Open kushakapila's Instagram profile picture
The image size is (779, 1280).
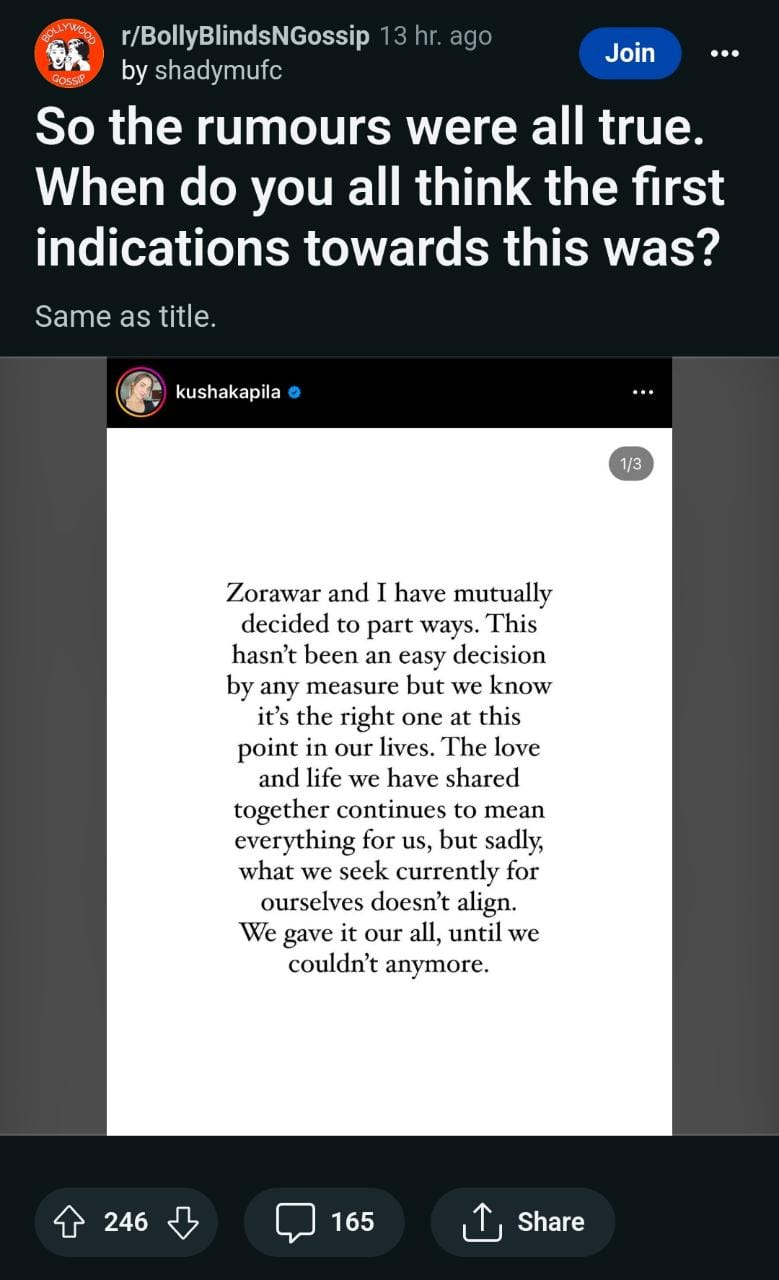coord(141,392)
